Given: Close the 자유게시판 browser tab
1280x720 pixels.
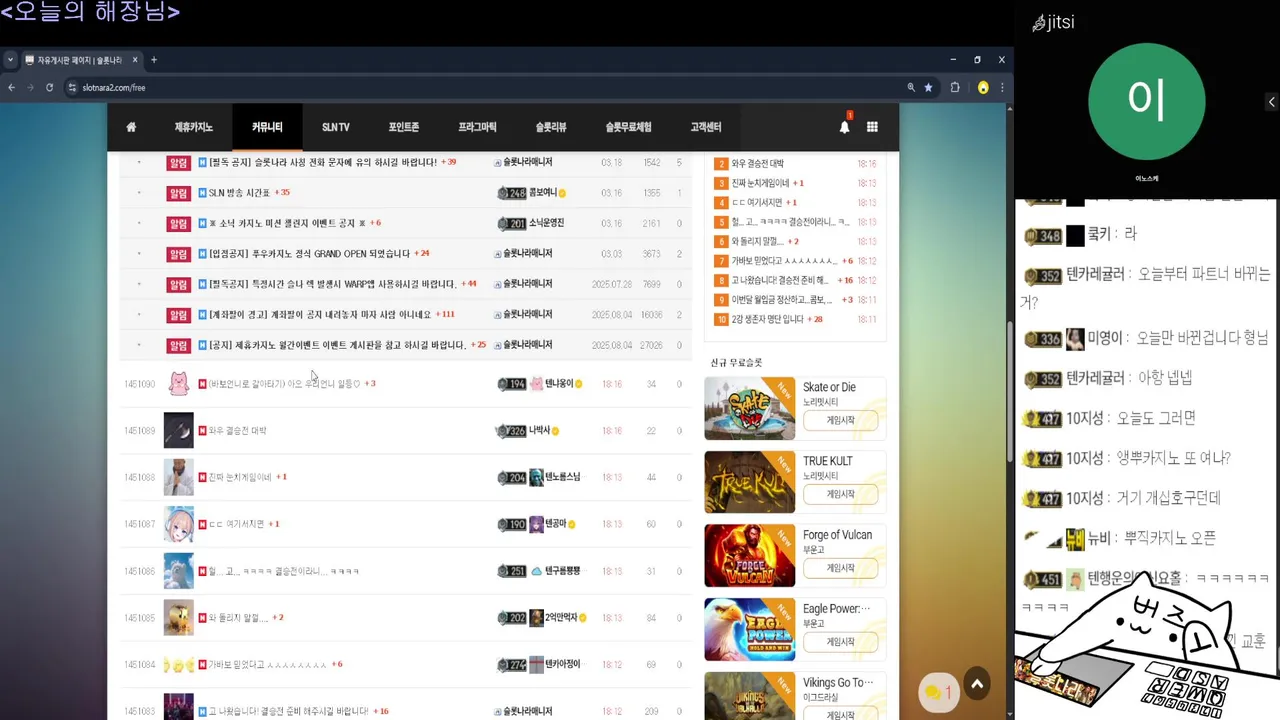Looking at the screenshot, I should 135,60.
